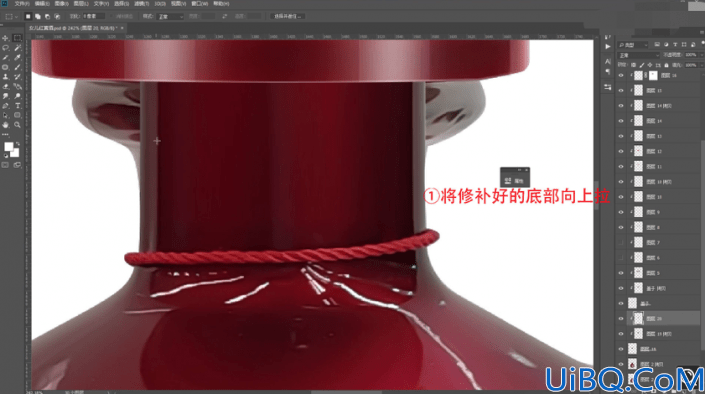Show the hidden layer 7 visibility box
The image size is (705, 394).
point(621,242)
